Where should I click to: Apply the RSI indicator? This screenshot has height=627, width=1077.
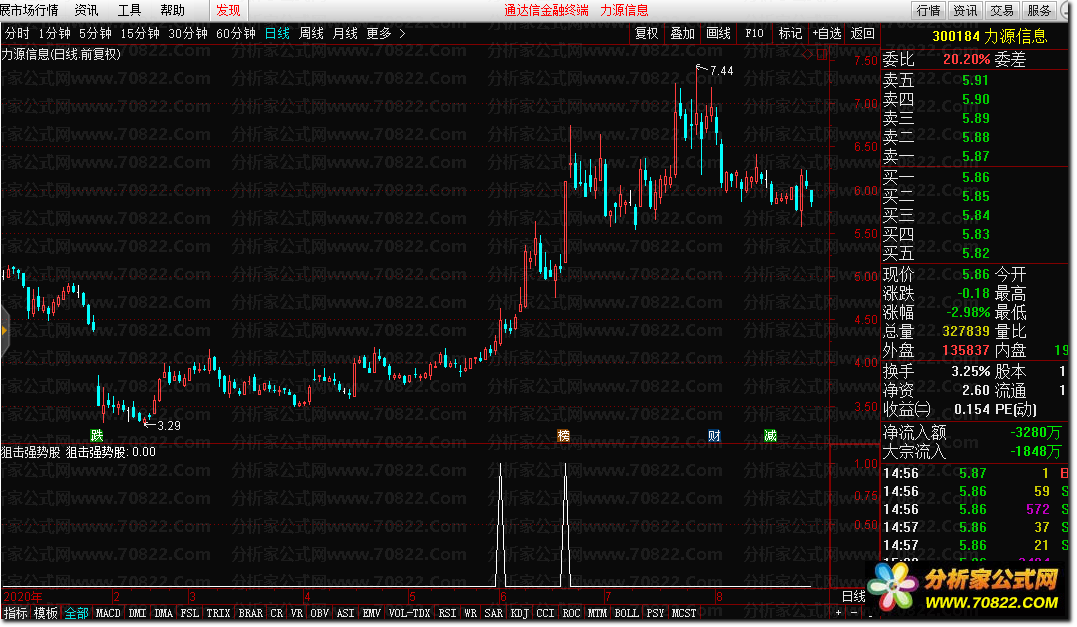tap(447, 613)
